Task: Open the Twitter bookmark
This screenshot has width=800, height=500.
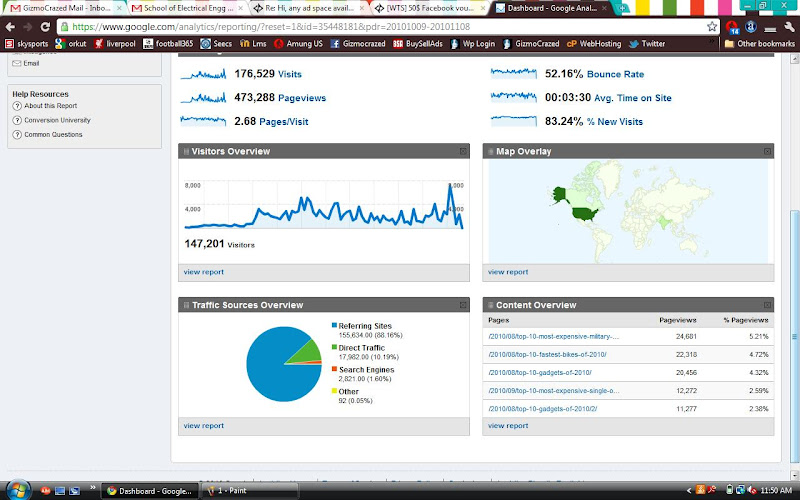Action: [x=647, y=44]
